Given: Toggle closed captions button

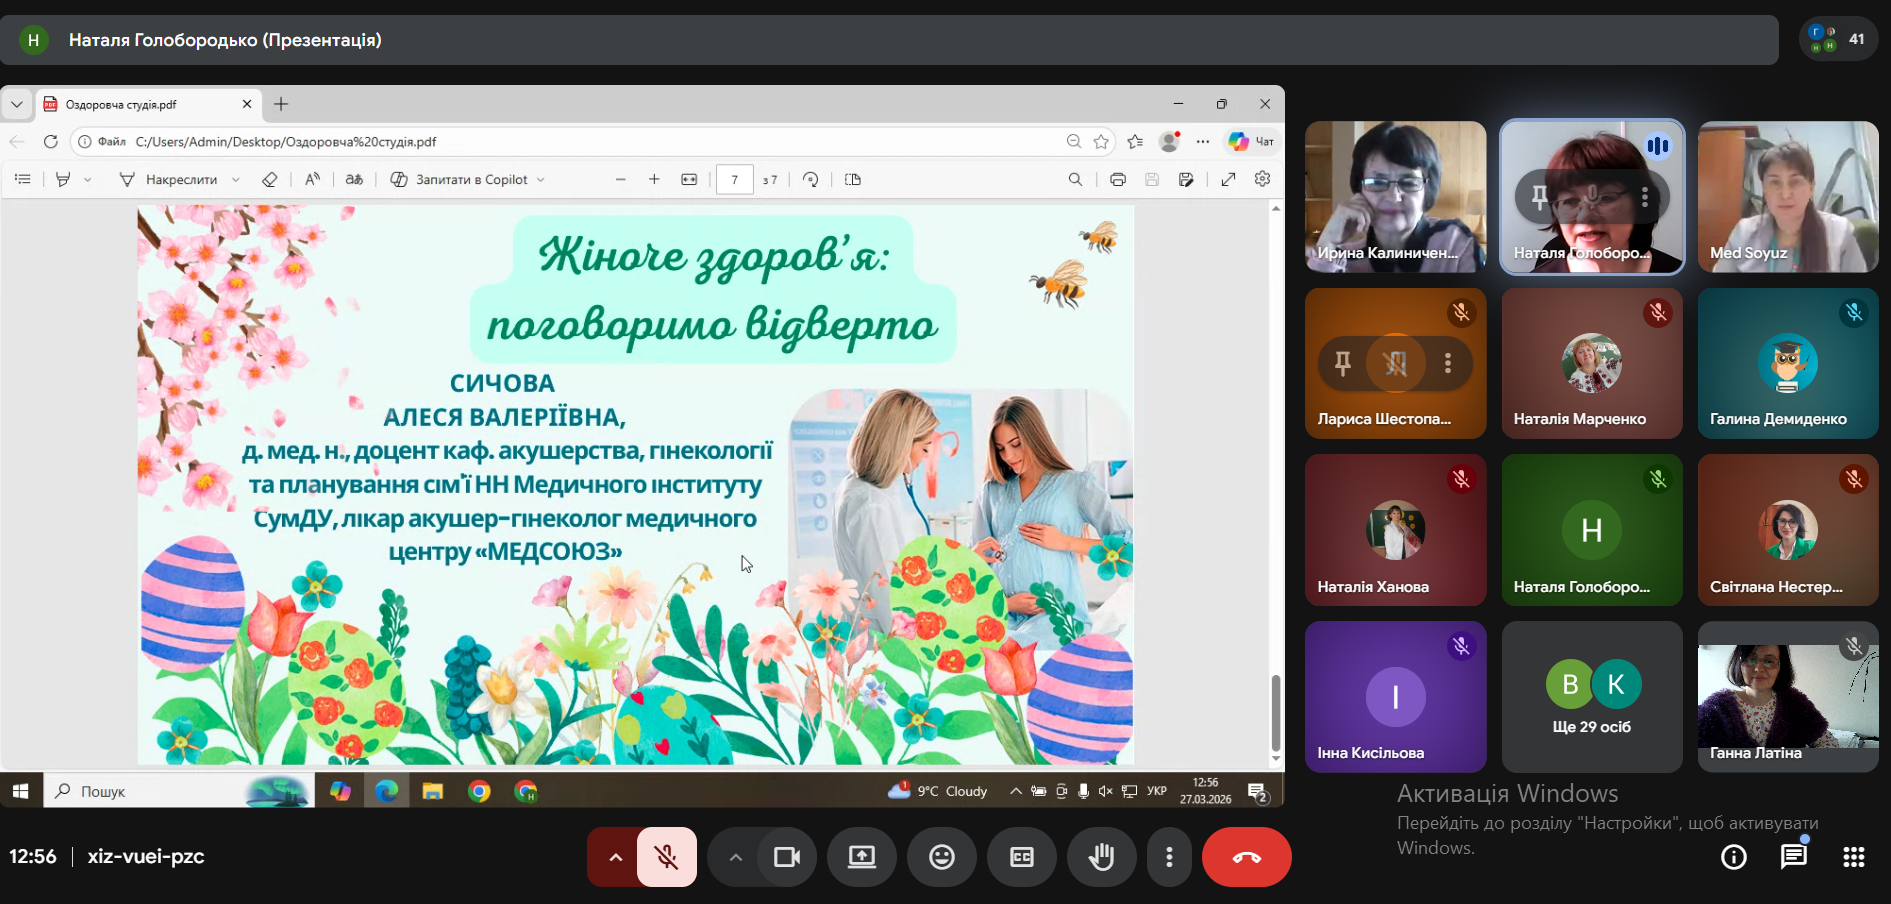Looking at the screenshot, I should (x=1021, y=857).
